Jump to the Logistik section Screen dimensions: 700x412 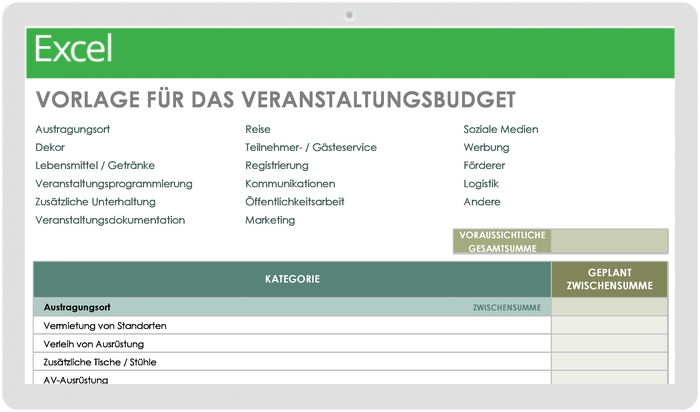click(481, 184)
